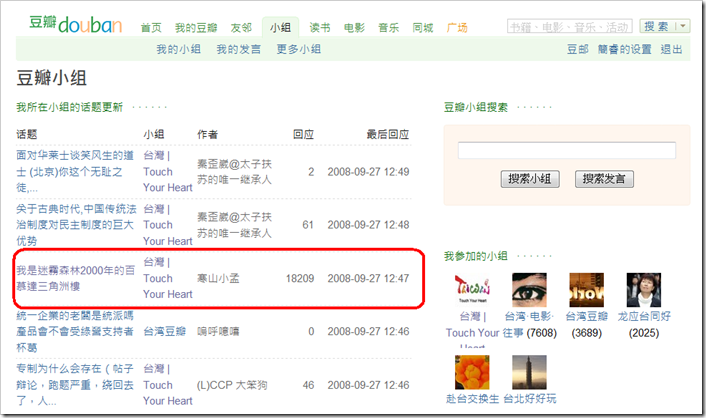Screen dimensions: 706x418
Task: Open the author link in the 61-reply row
Action: 234,225
